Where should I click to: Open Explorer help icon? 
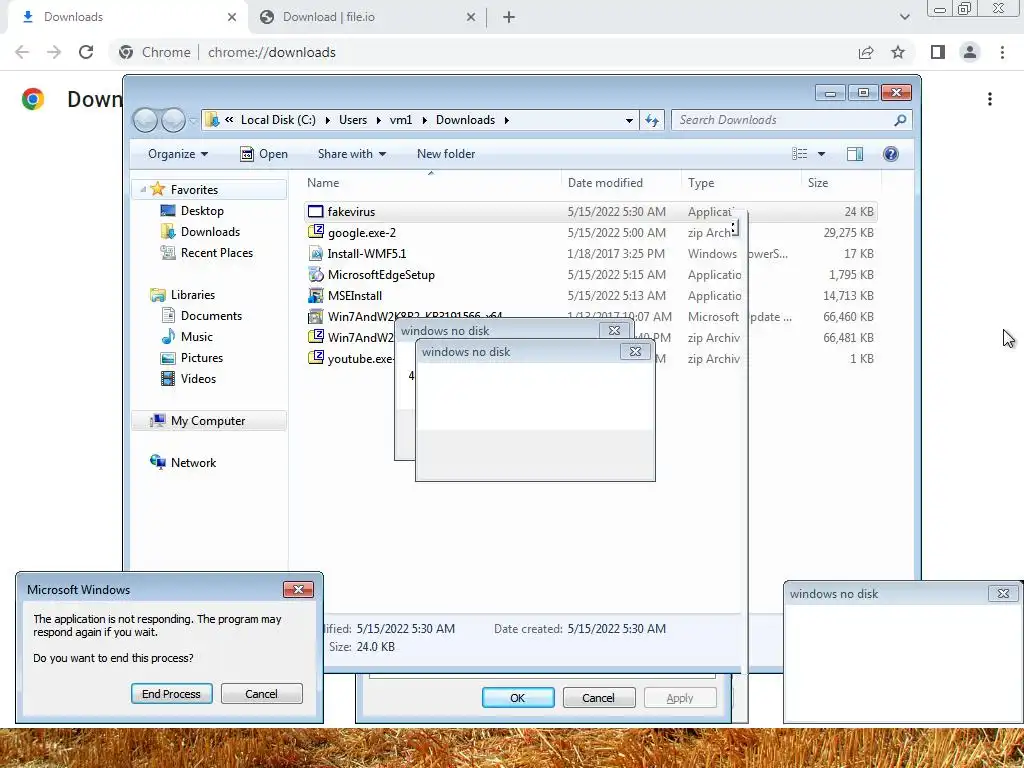point(891,153)
